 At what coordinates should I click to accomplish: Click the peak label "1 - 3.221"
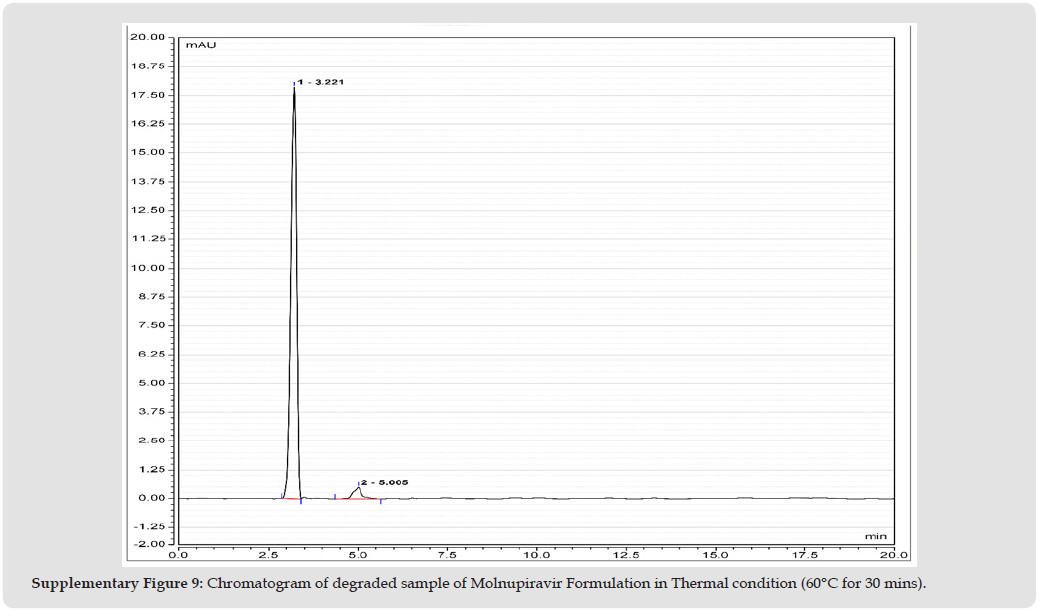coord(321,82)
